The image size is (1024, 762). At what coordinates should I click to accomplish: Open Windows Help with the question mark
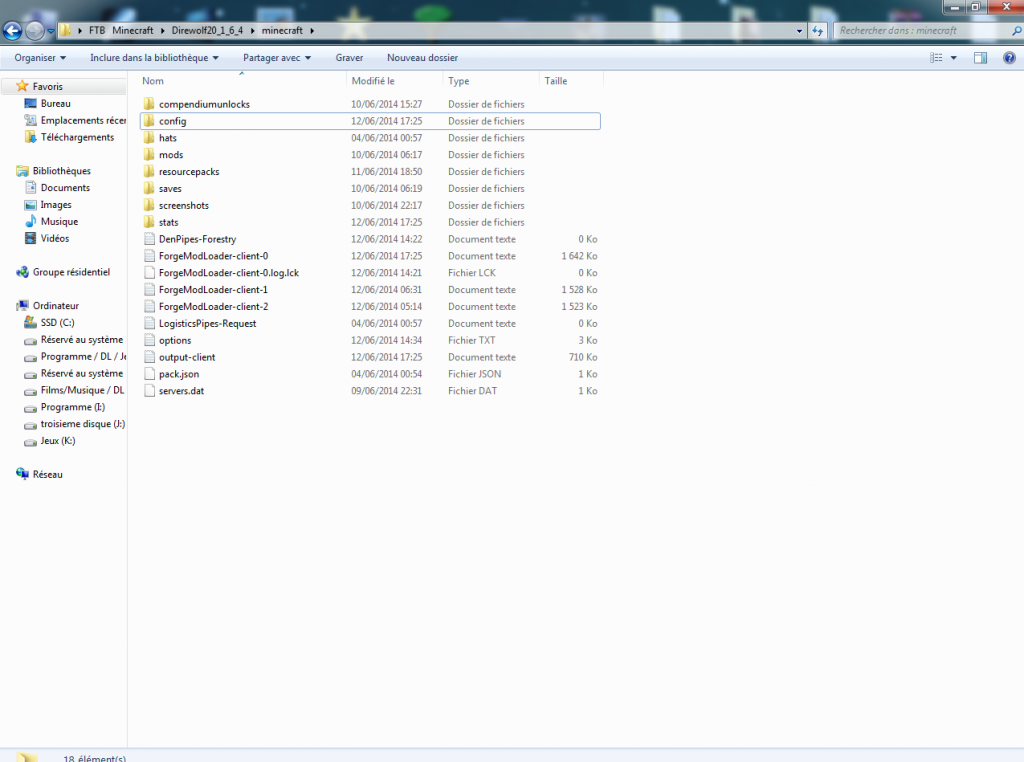[1009, 57]
